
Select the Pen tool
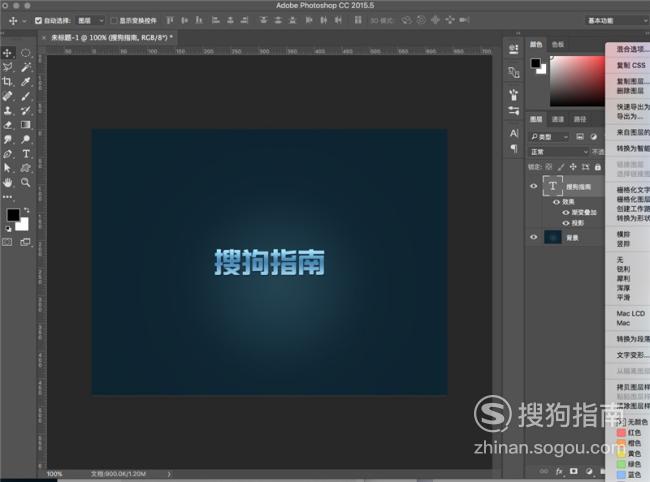pyautogui.click(x=7, y=154)
